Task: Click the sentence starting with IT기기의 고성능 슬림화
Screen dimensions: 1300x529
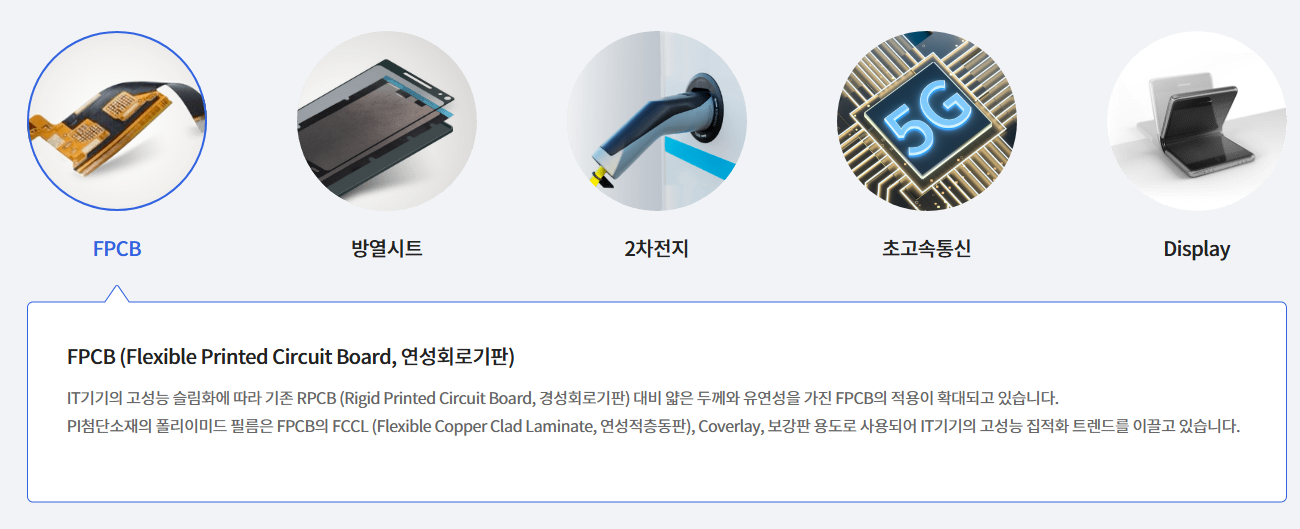Action: coord(562,397)
